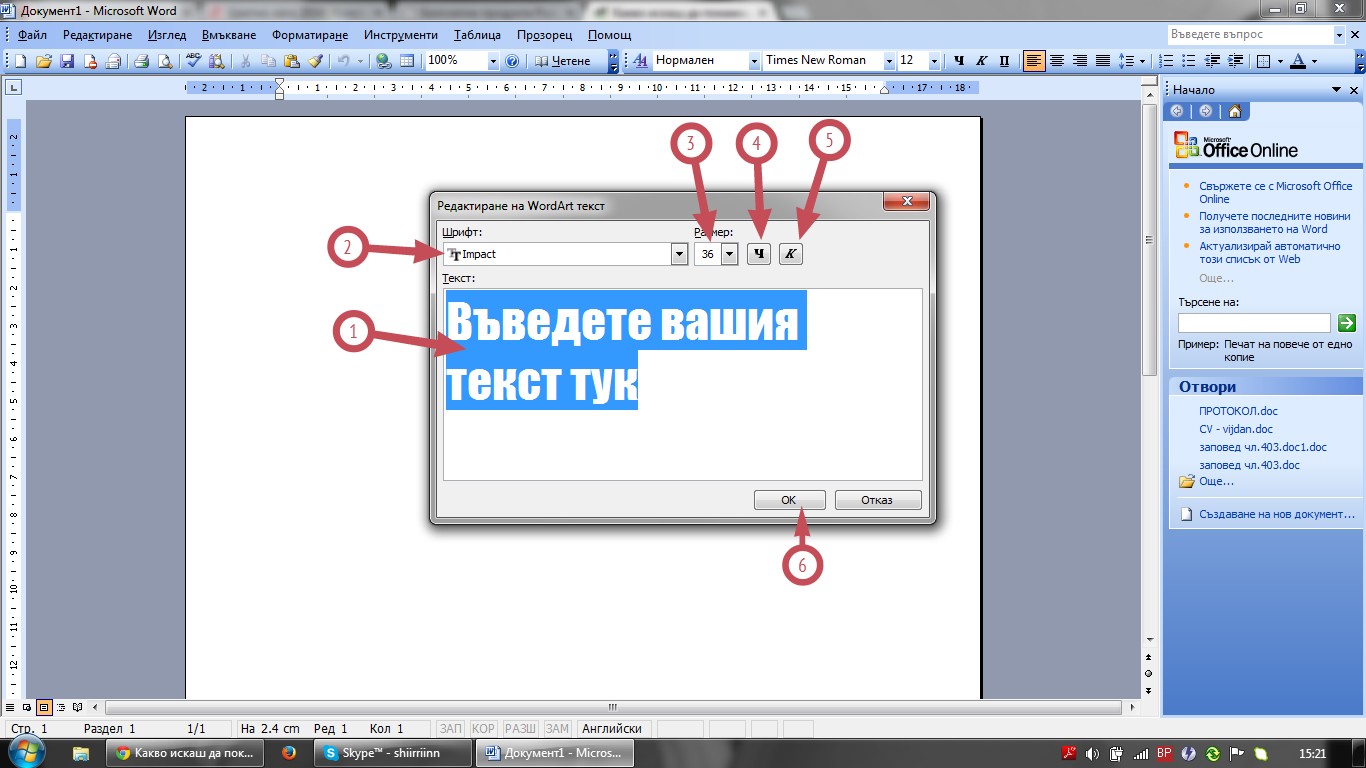This screenshot has height=768, width=1366.
Task: Toggle Bold in Word formatting toolbar
Action: [959, 61]
